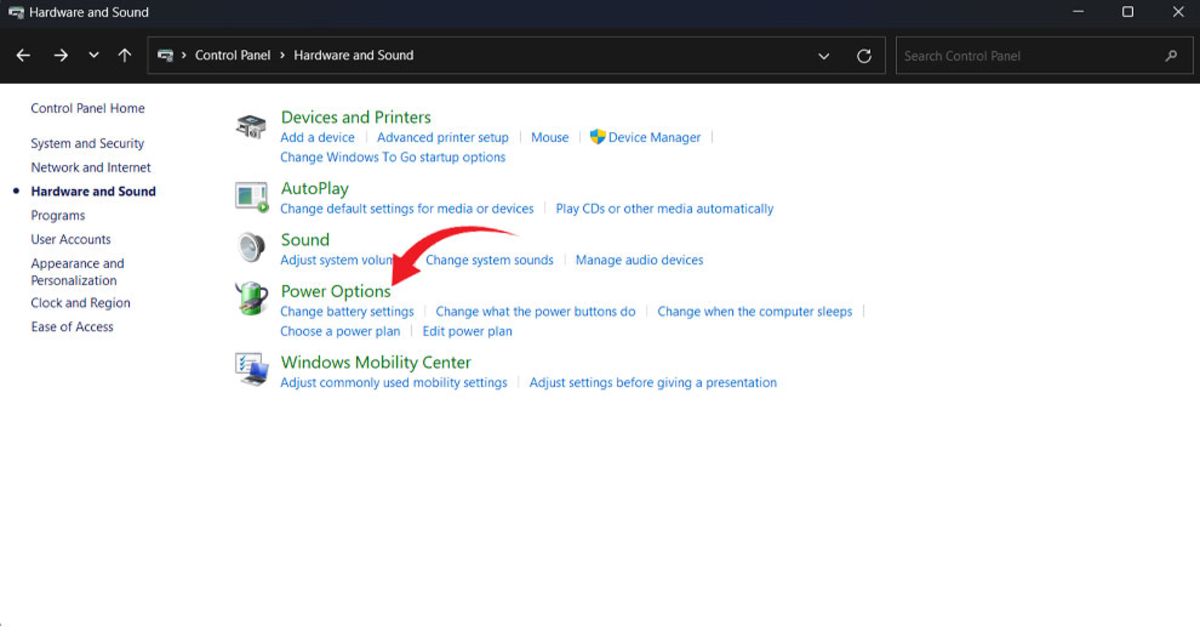Click the Sound speaker icon

tap(251, 247)
